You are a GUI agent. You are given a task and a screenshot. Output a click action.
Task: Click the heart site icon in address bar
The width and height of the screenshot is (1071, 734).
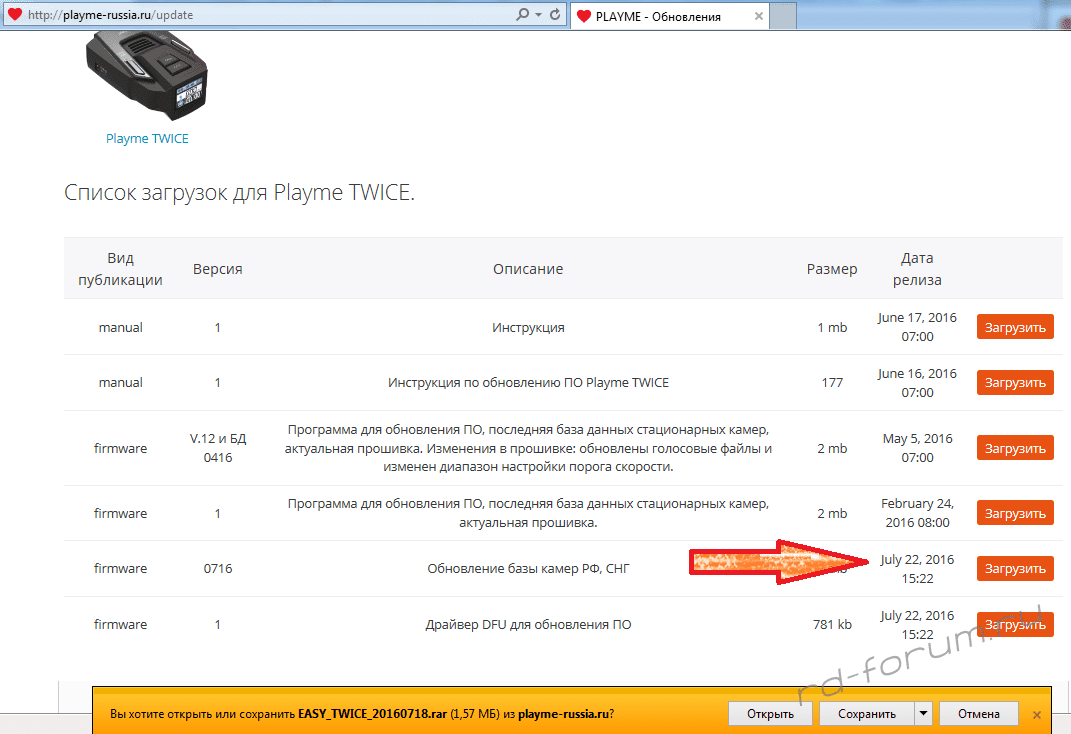pos(14,16)
